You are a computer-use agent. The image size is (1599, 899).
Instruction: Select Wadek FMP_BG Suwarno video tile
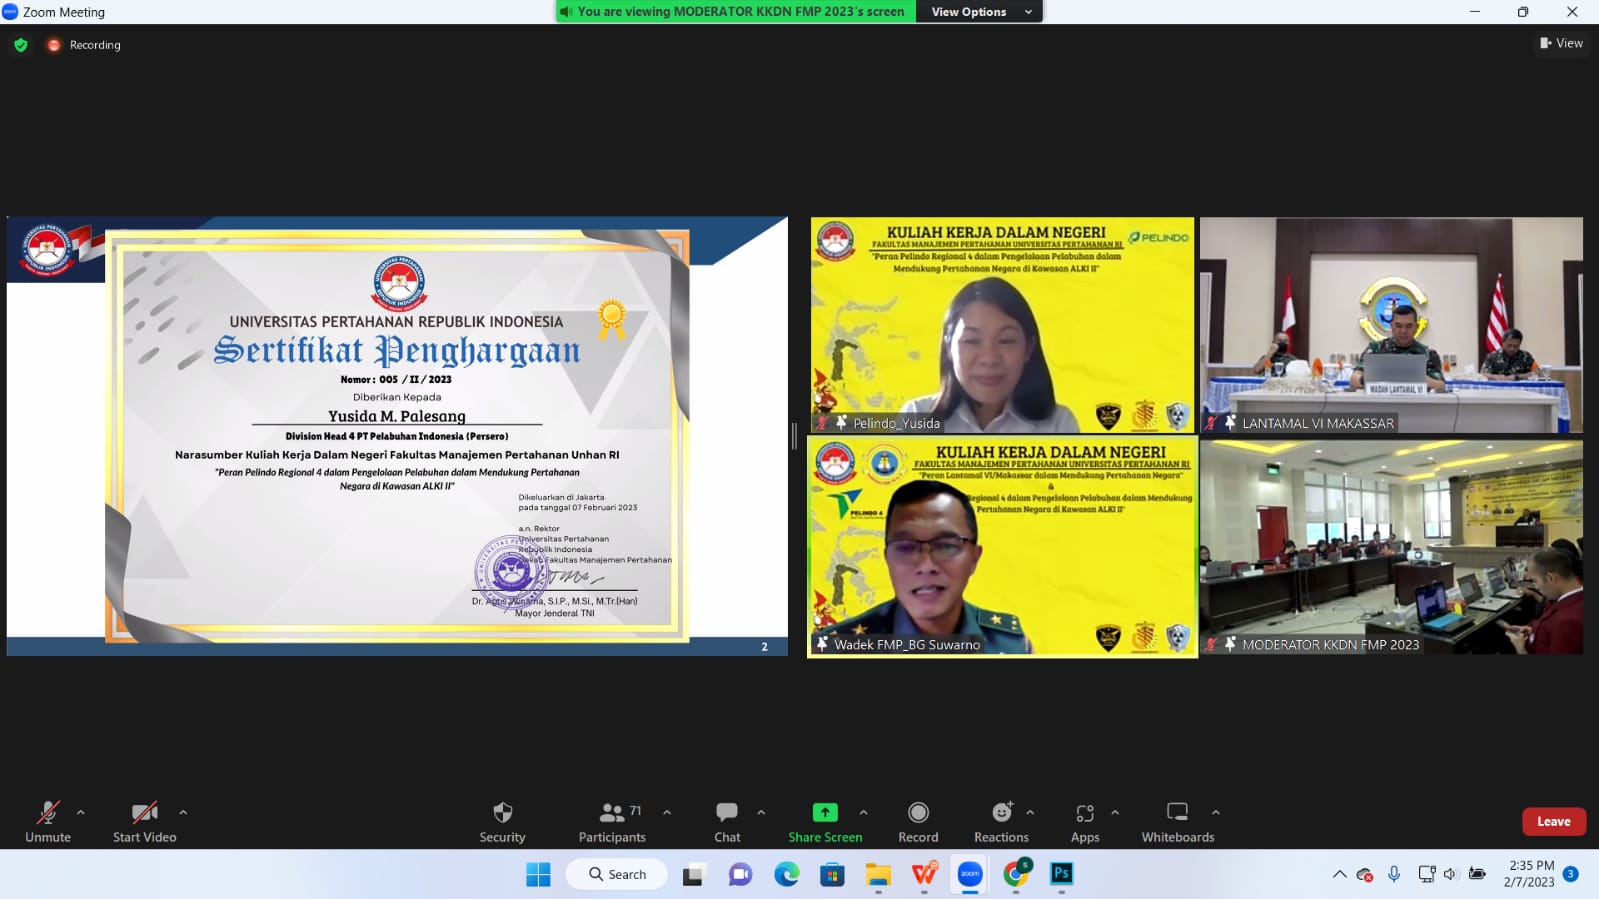point(1002,547)
